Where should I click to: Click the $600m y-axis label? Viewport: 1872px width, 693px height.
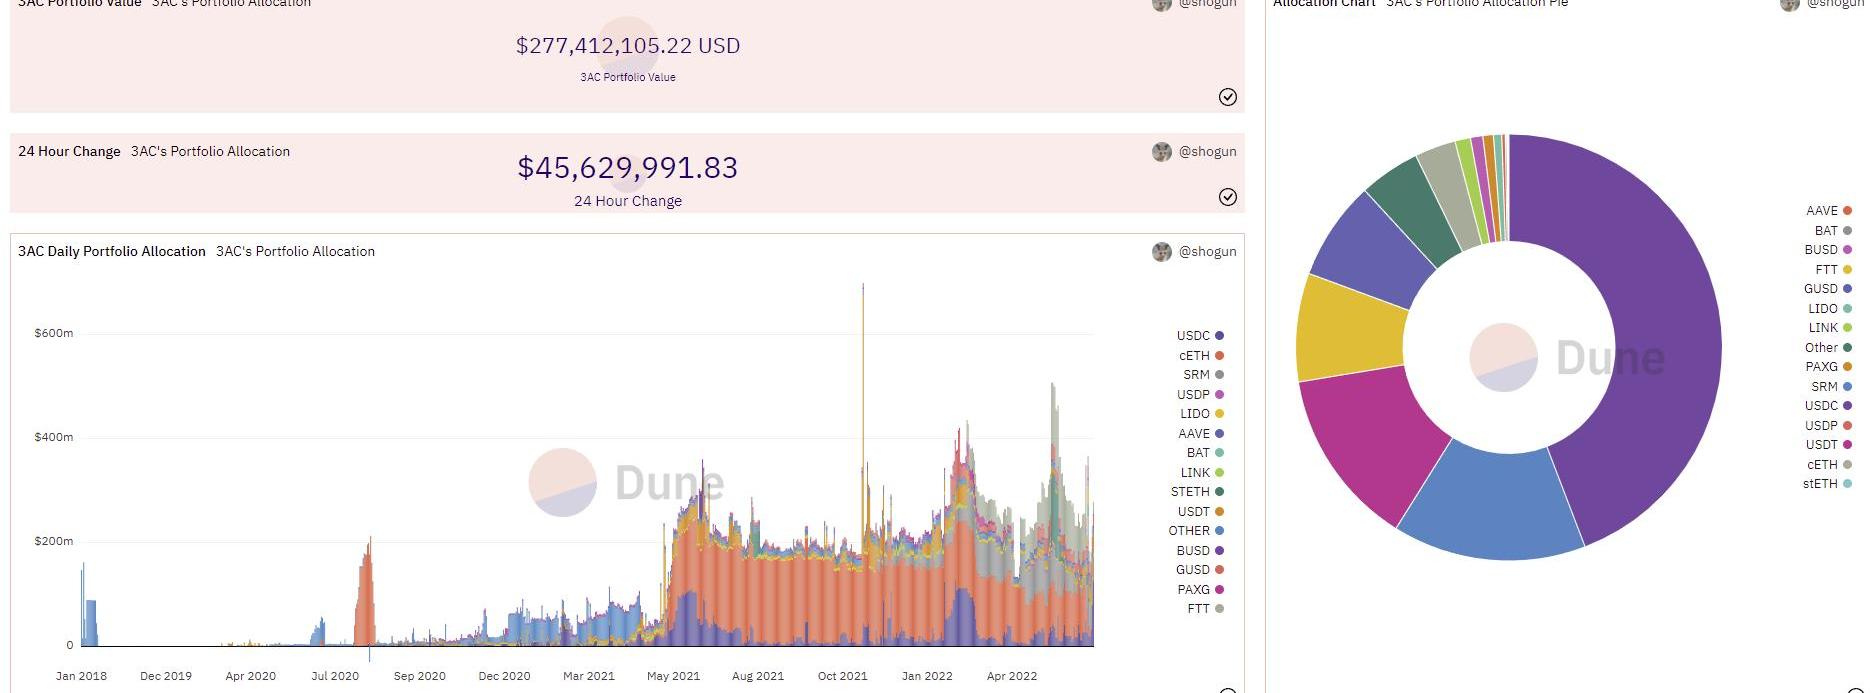tap(54, 333)
